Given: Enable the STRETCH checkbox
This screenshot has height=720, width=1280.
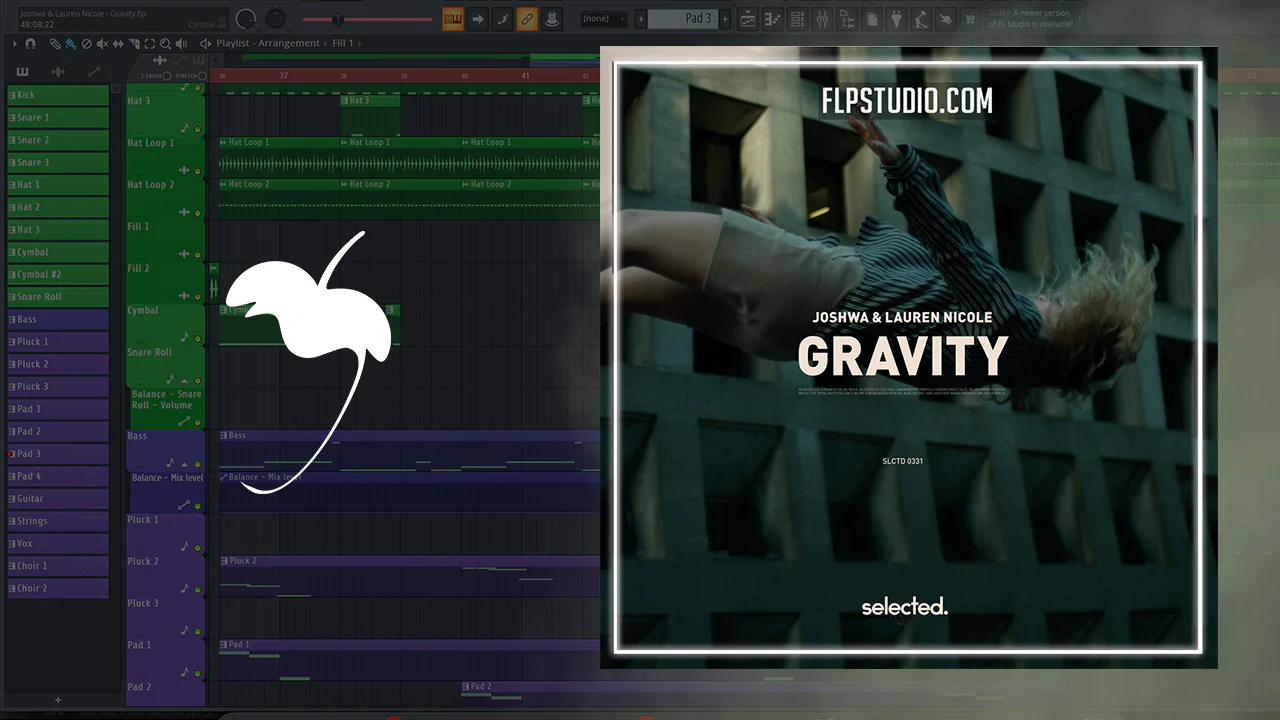Looking at the screenshot, I should coord(202,76).
